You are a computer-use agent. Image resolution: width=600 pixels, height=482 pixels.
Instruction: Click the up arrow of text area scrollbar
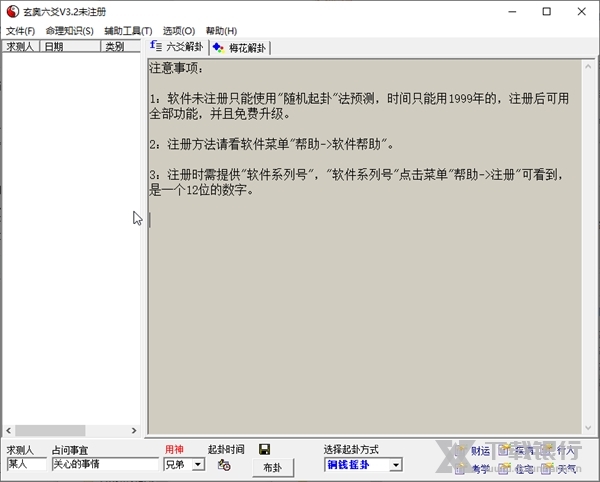[x=588, y=67]
